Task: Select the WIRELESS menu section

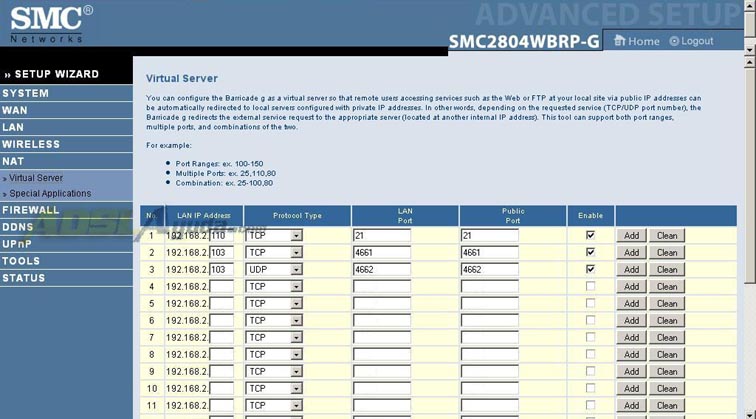Action: click(x=66, y=144)
